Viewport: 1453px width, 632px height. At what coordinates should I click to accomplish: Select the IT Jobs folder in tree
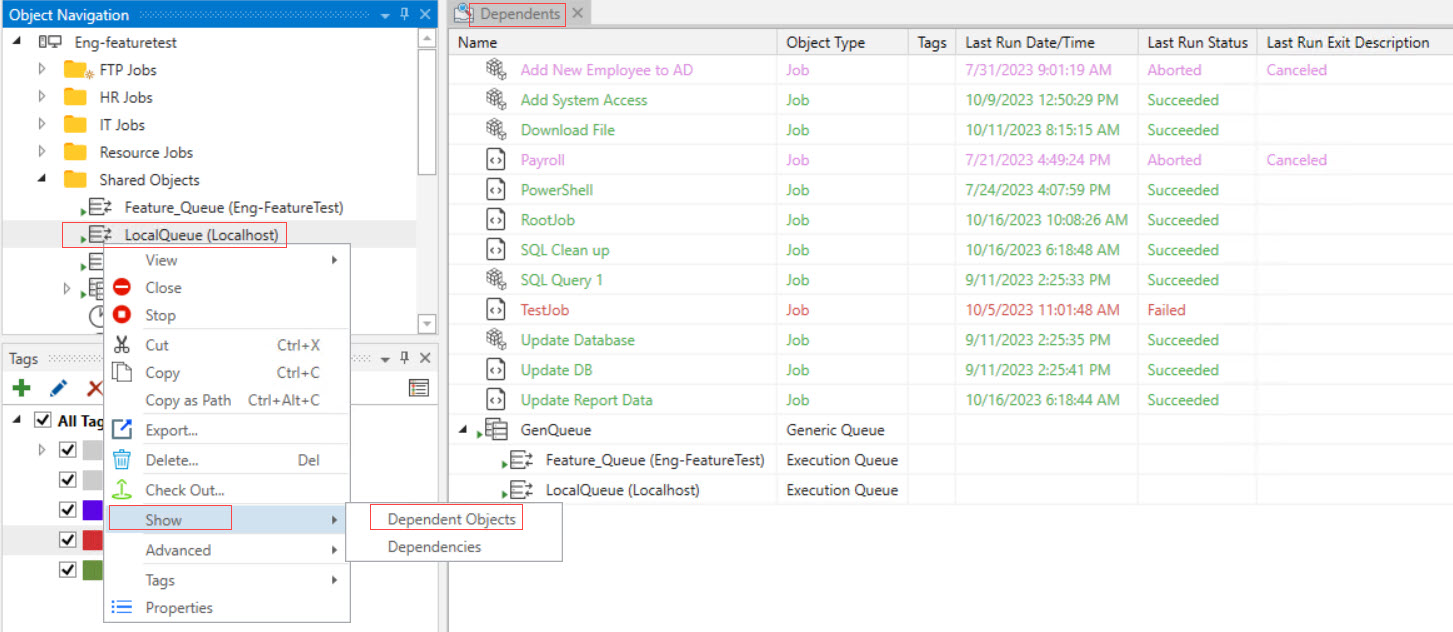point(121,125)
